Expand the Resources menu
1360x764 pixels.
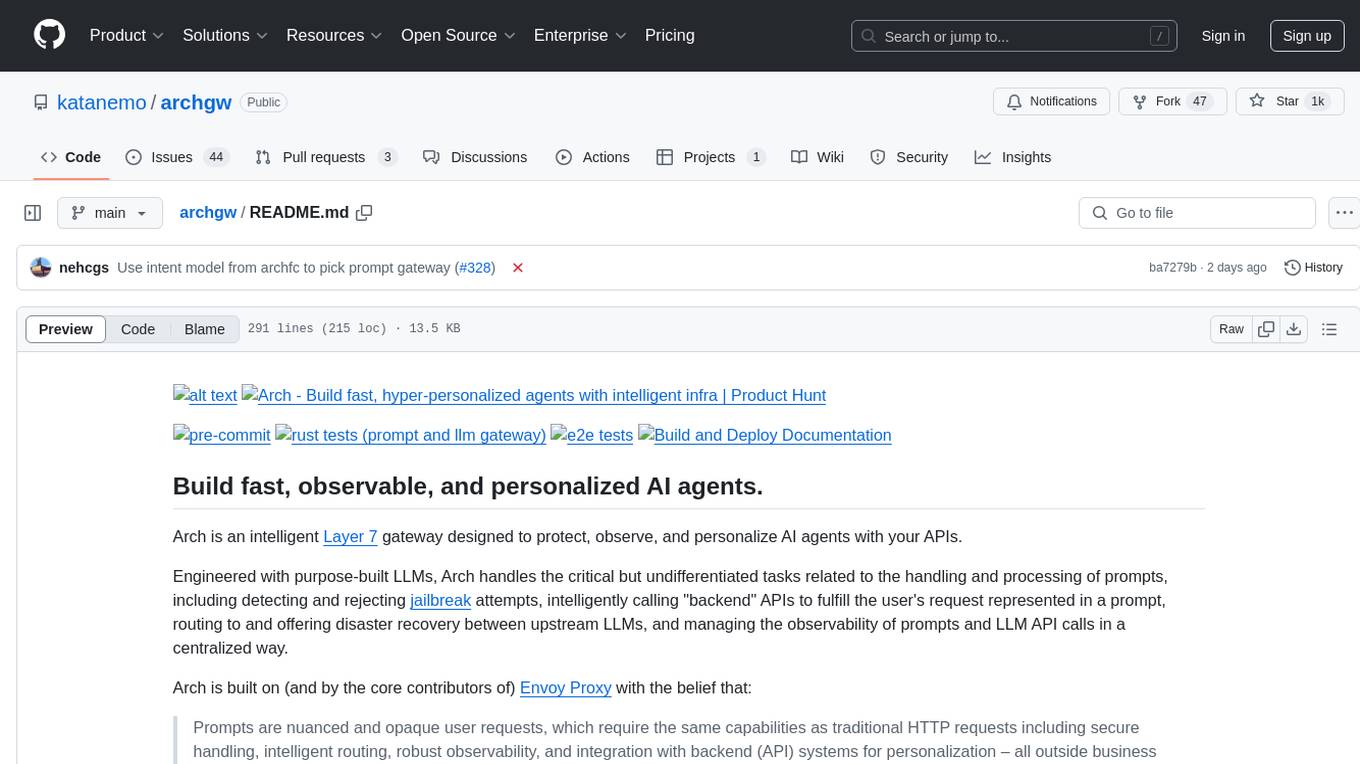tap(334, 35)
